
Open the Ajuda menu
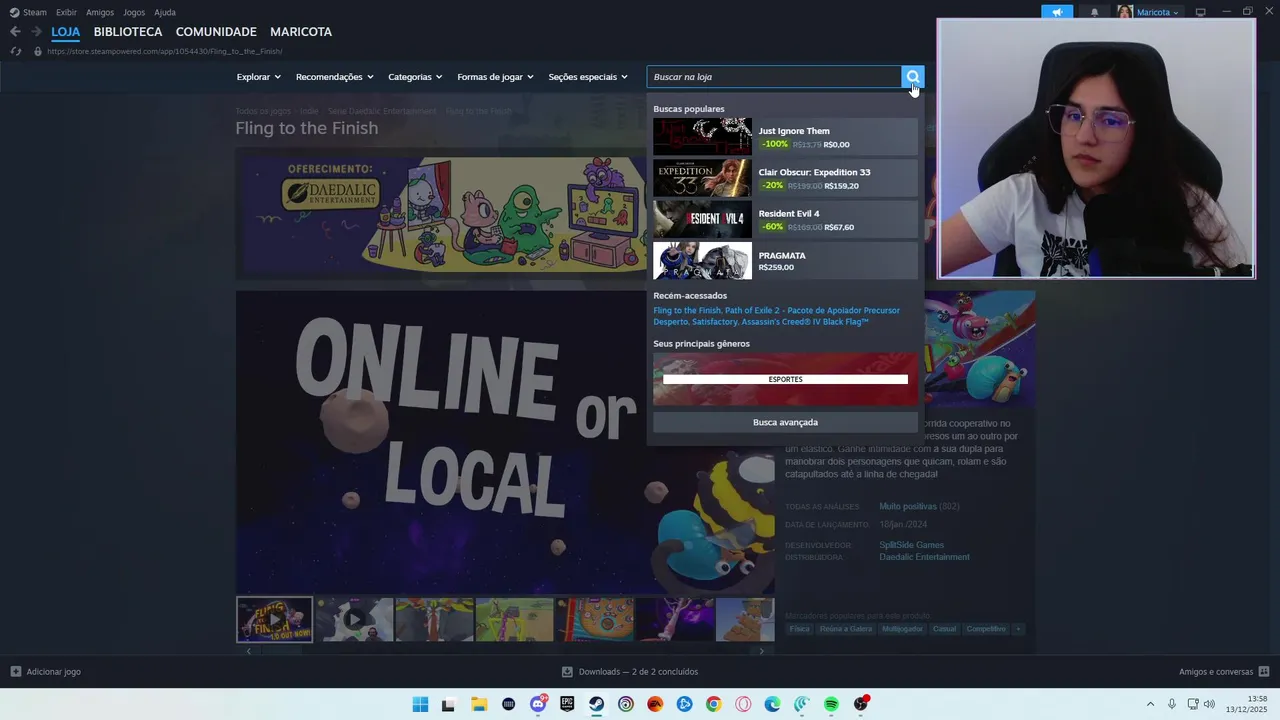165,12
